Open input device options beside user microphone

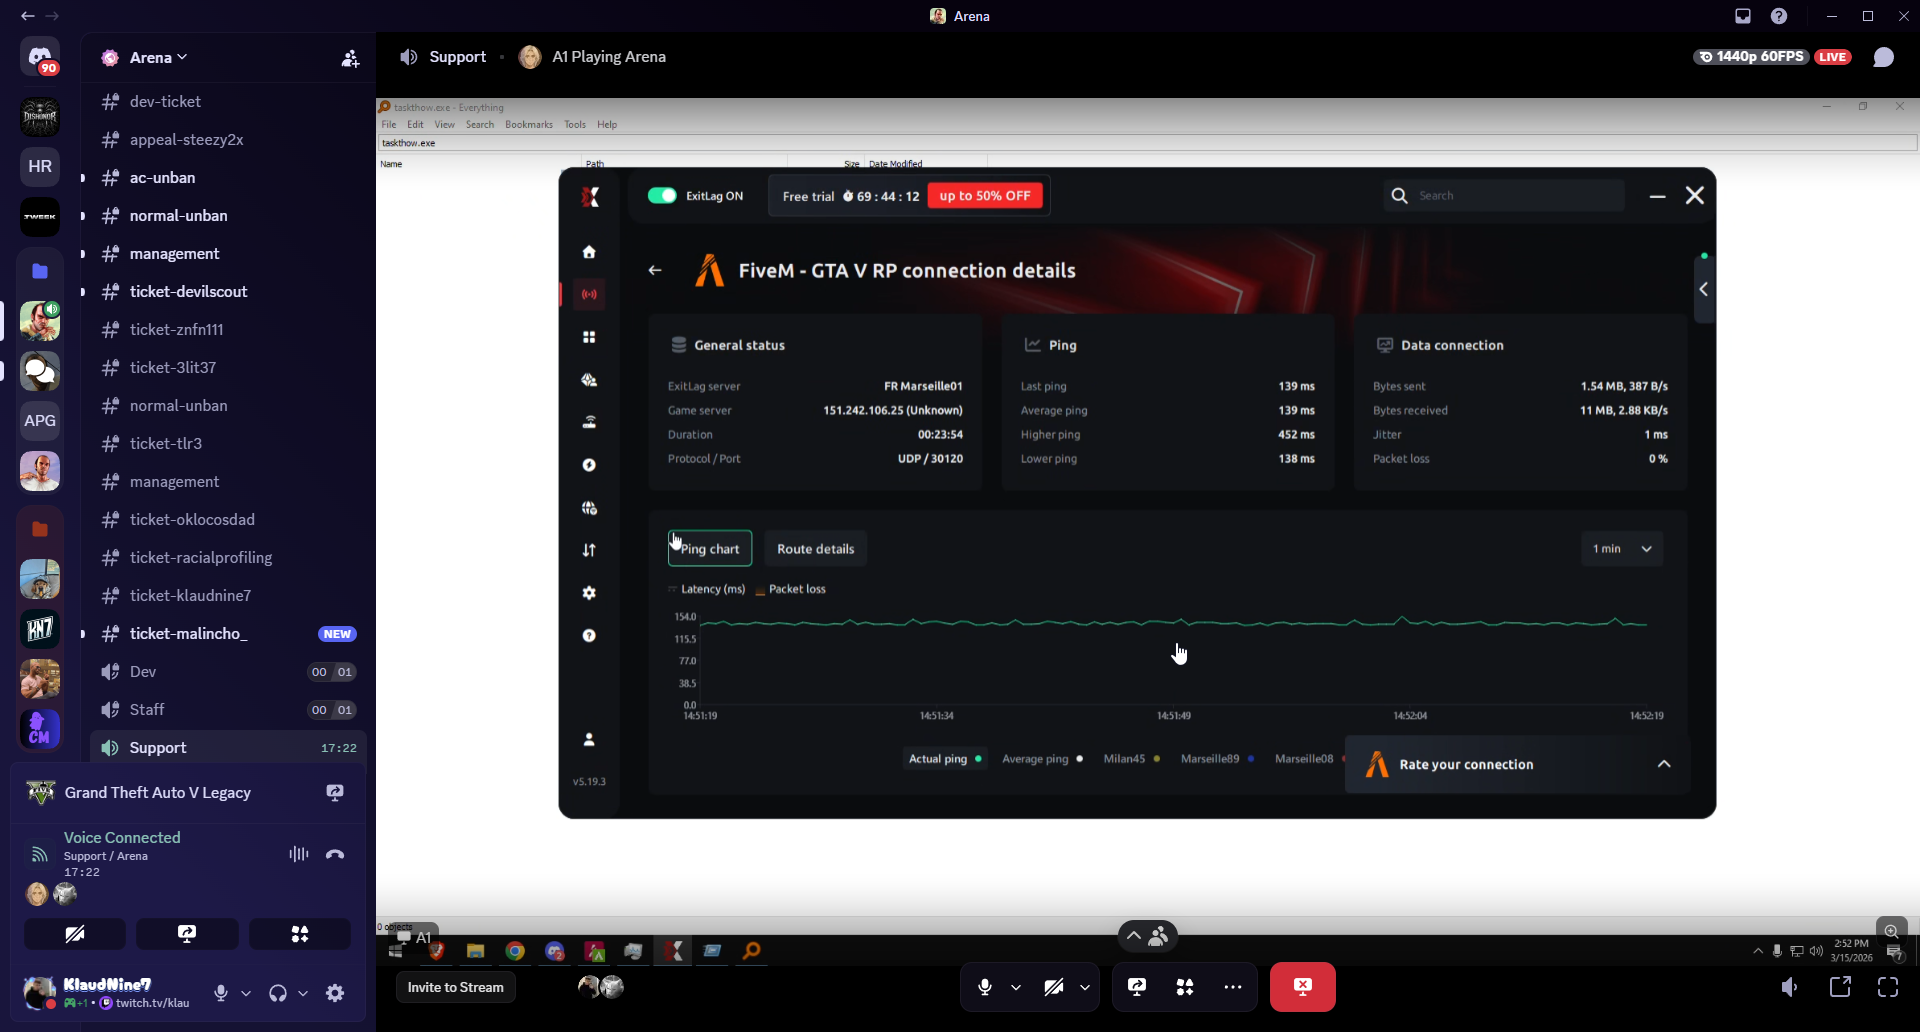point(246,993)
